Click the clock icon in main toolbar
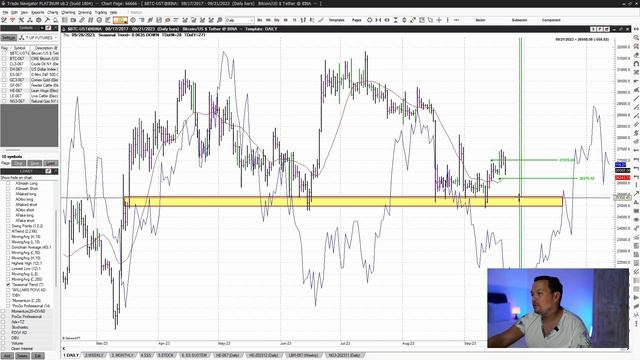This screenshot has height=360, width=640. point(99,20)
